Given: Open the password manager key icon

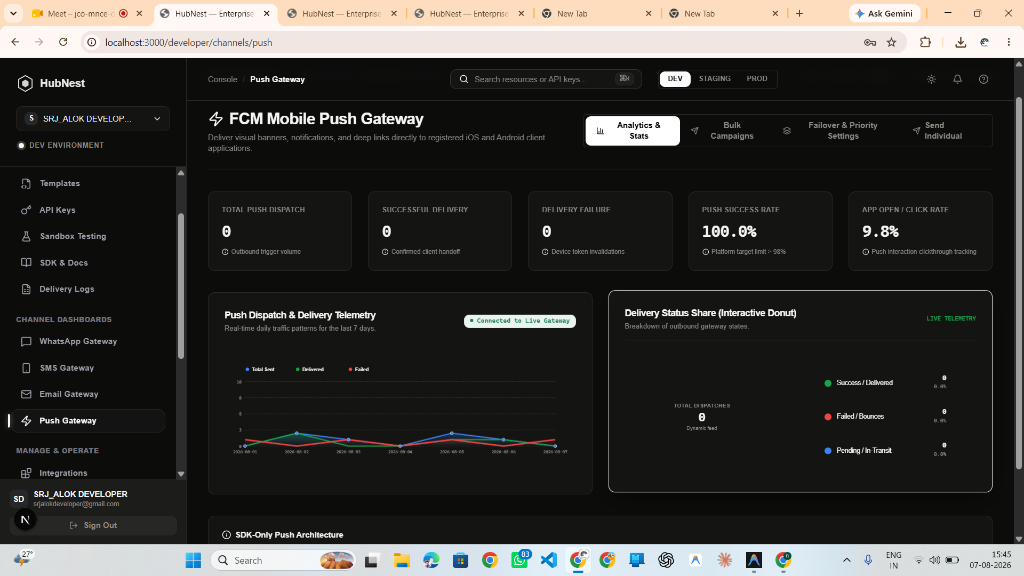Looking at the screenshot, I should 870,42.
